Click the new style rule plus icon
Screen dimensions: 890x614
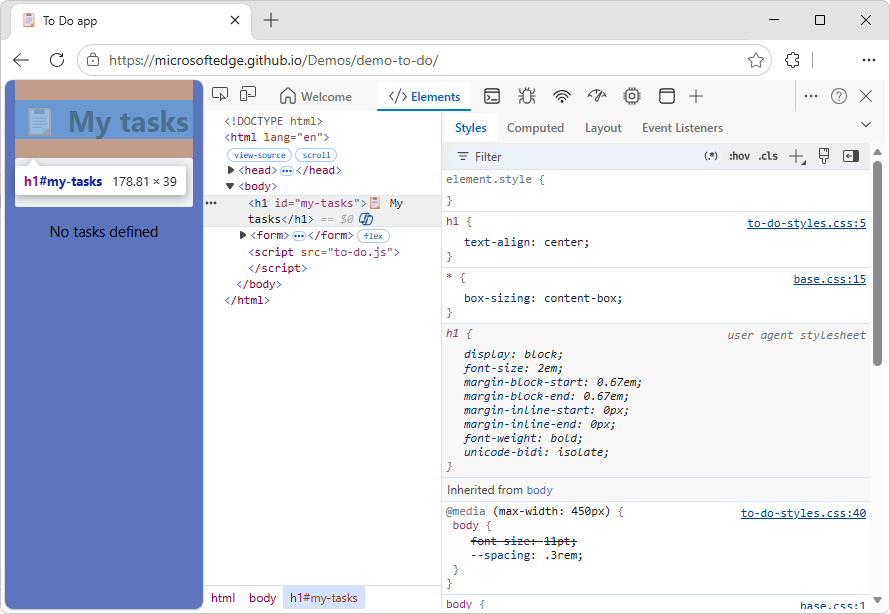click(x=797, y=157)
